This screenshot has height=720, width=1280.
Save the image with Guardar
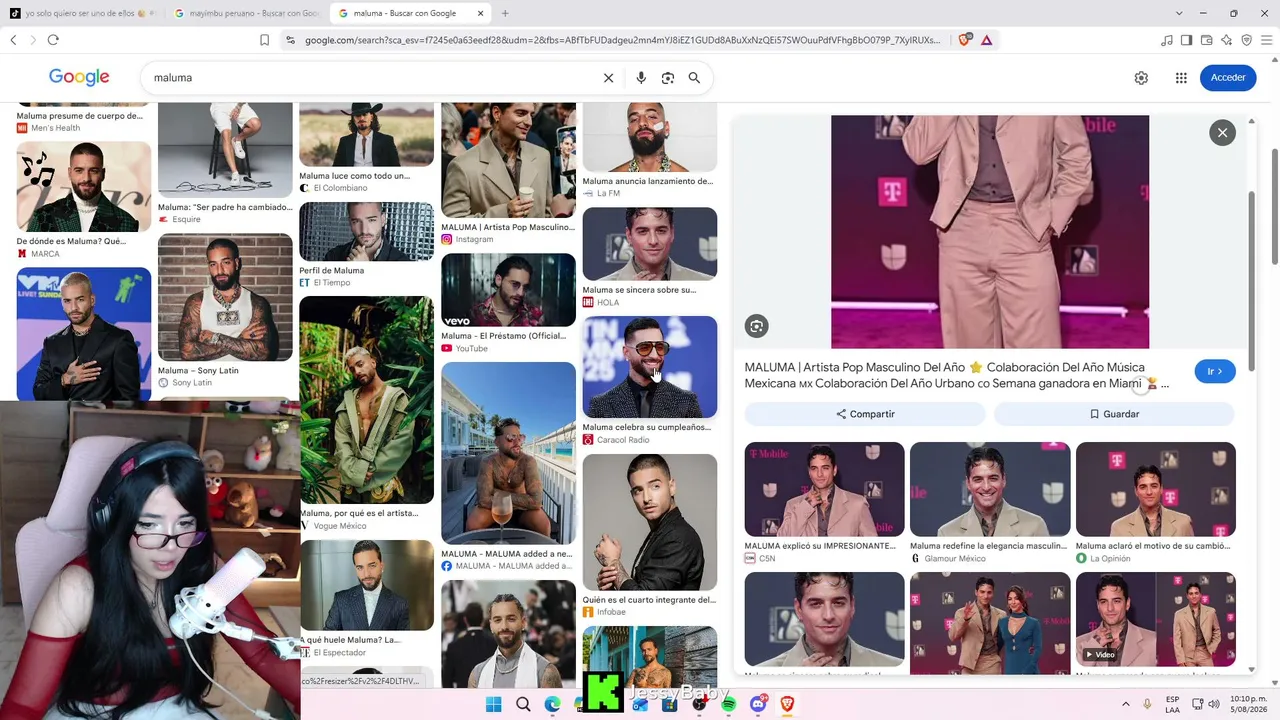pos(1114,414)
